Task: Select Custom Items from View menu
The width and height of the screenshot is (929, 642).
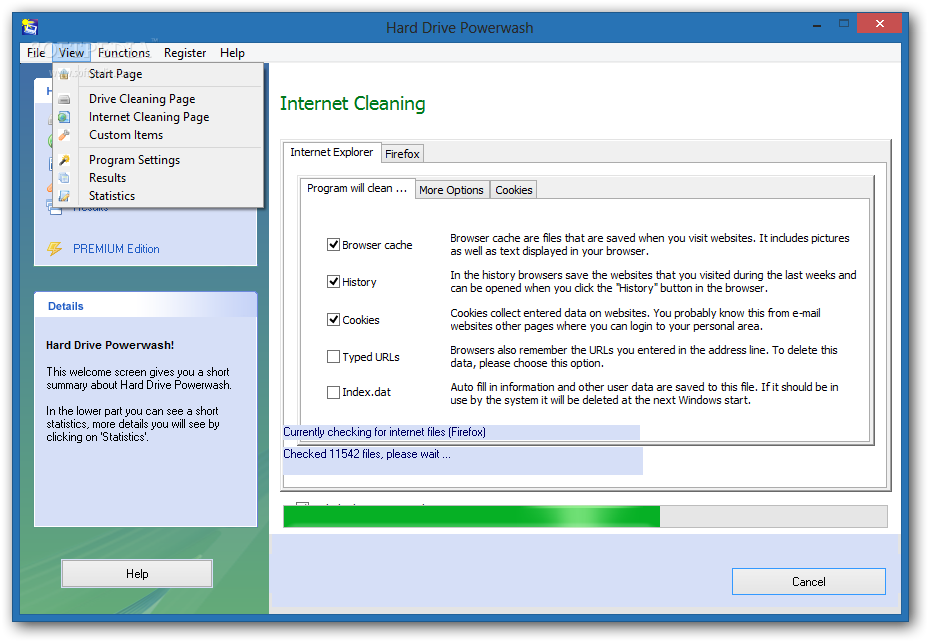Action: point(158,135)
